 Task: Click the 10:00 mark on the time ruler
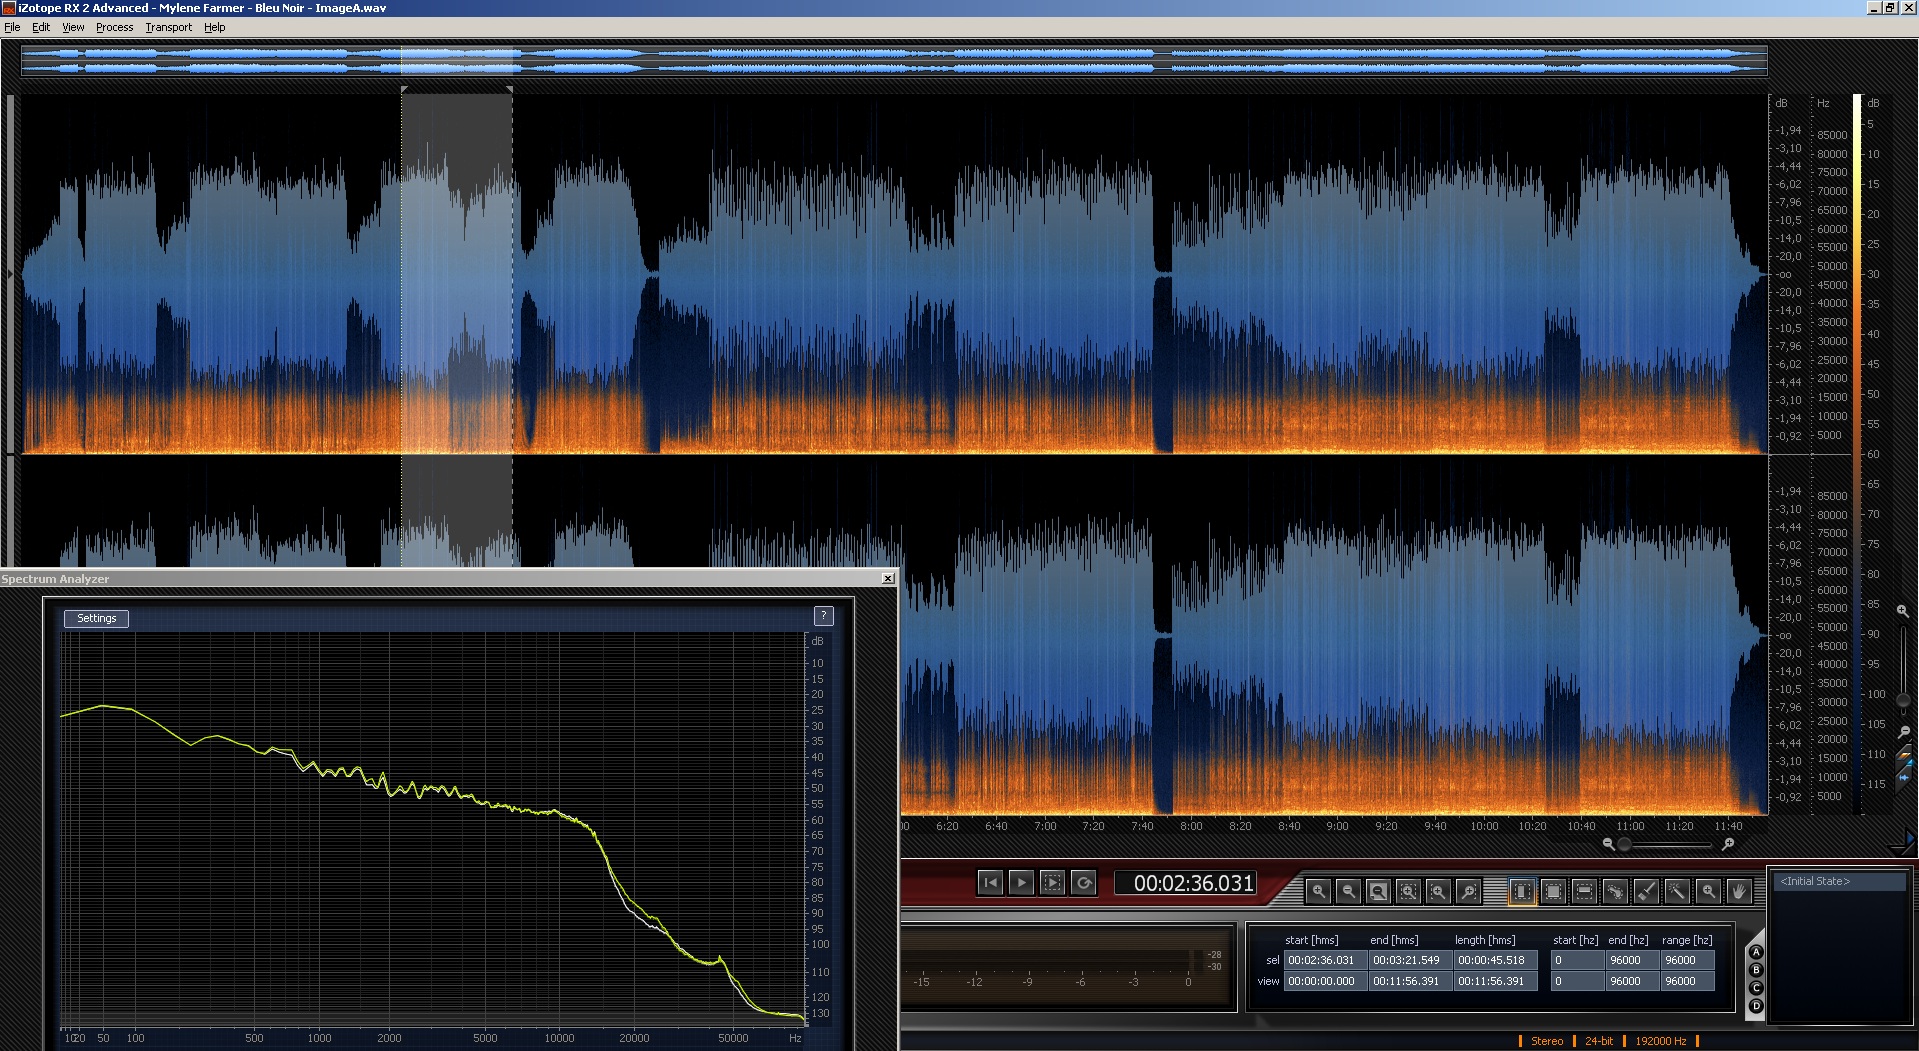click(1484, 826)
